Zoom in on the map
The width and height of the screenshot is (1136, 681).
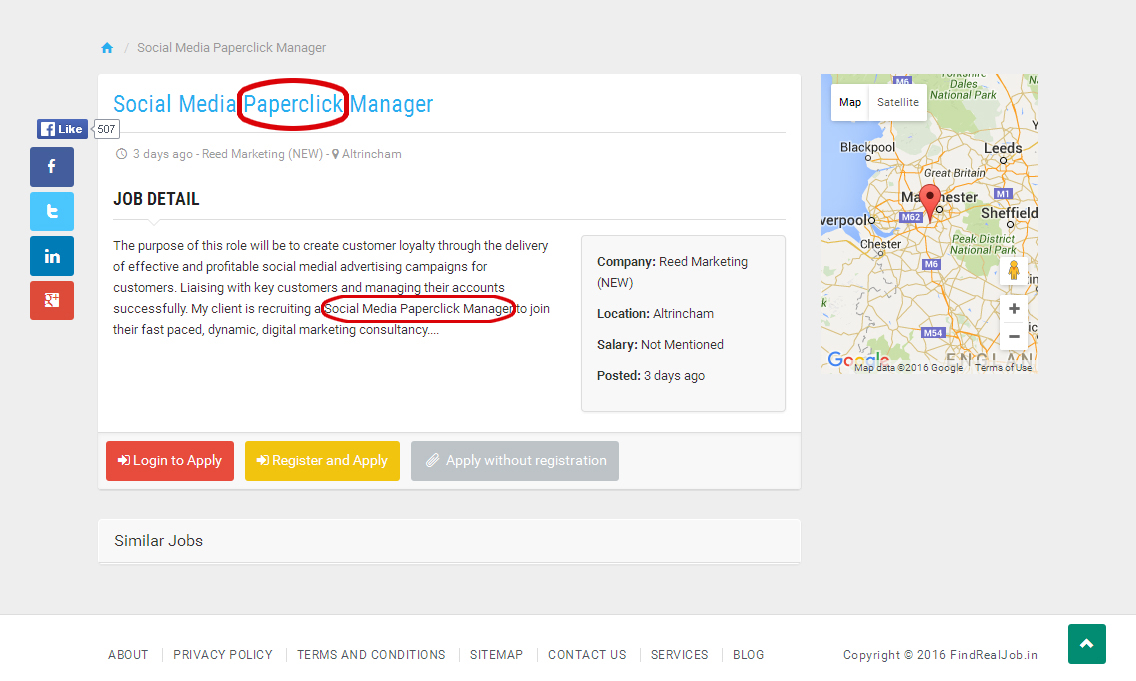pos(1013,309)
